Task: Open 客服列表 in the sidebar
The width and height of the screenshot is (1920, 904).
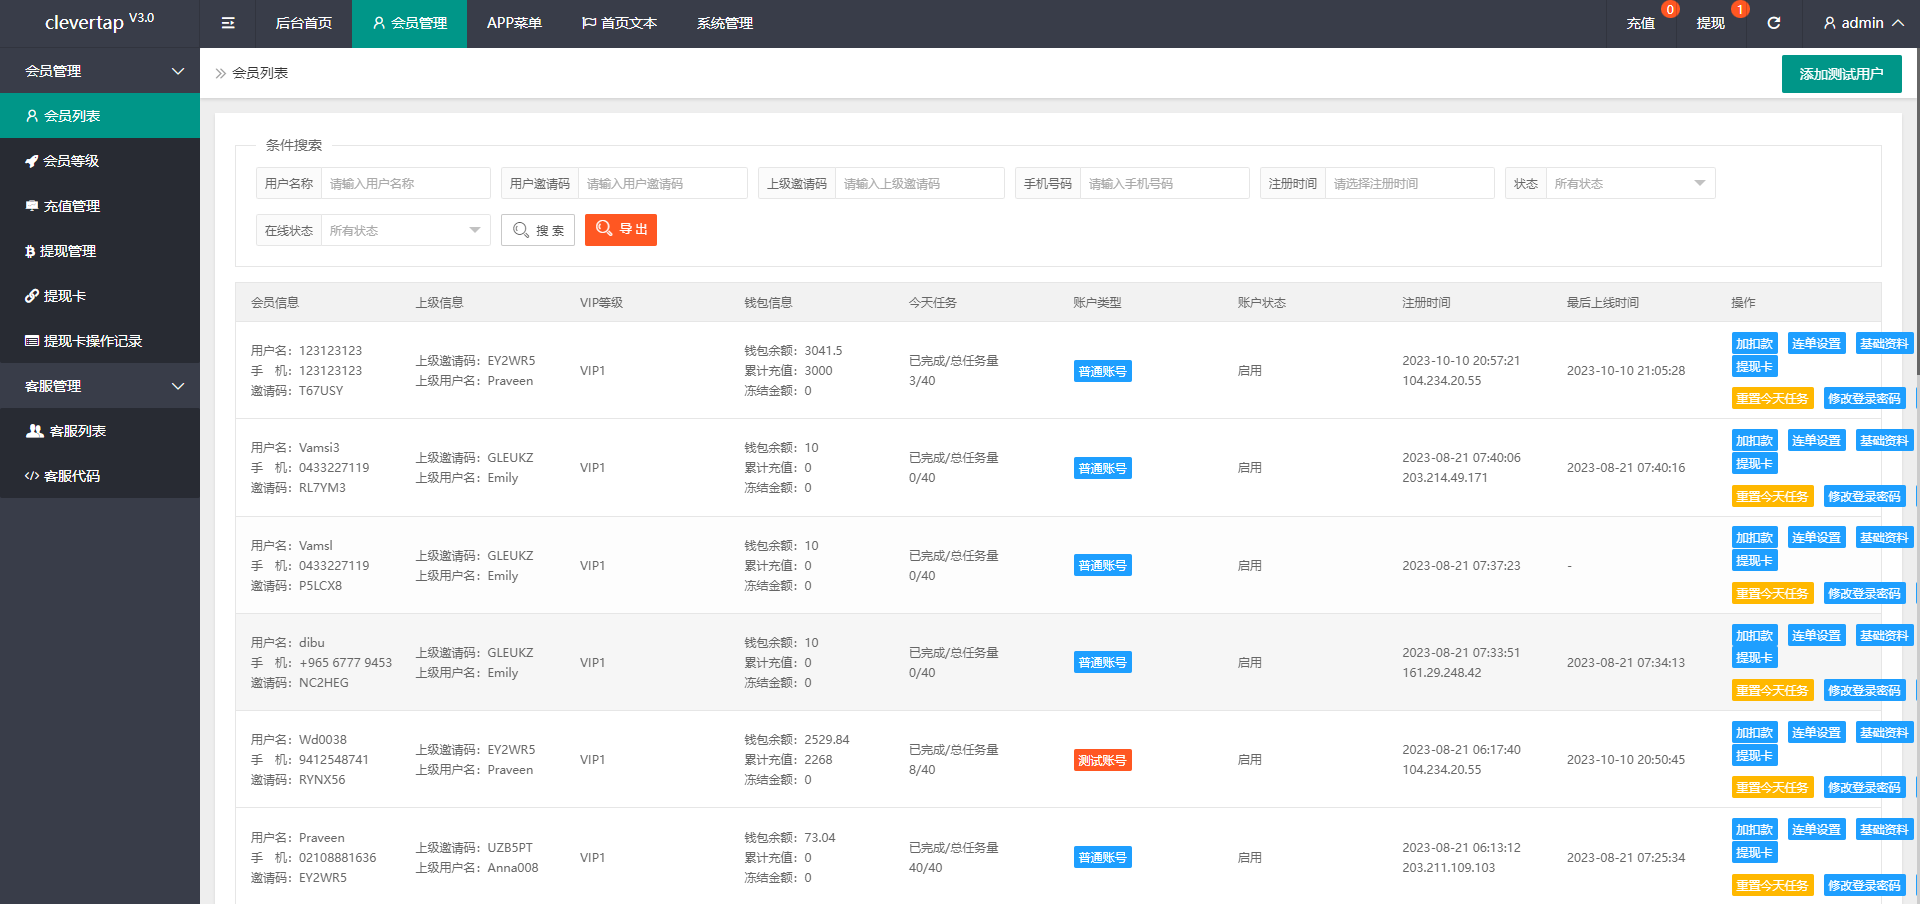Action: click(x=77, y=431)
